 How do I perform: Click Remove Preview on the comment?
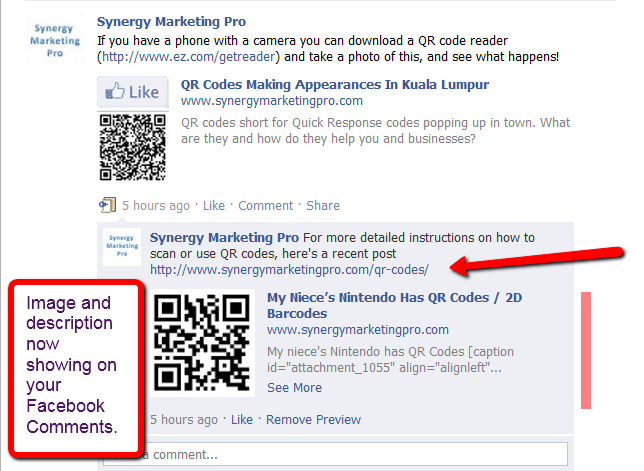pyautogui.click(x=313, y=420)
